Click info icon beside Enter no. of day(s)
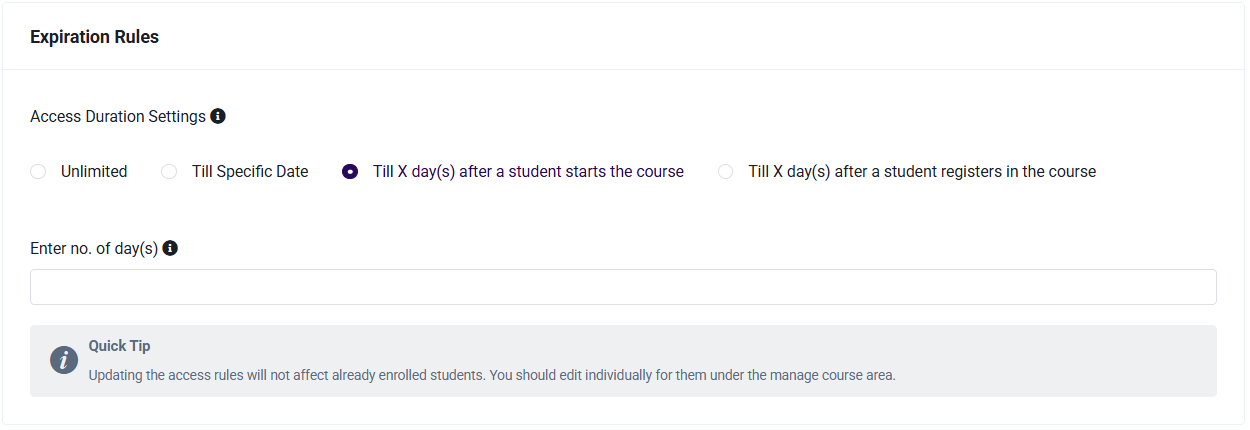 pyautogui.click(x=170, y=248)
